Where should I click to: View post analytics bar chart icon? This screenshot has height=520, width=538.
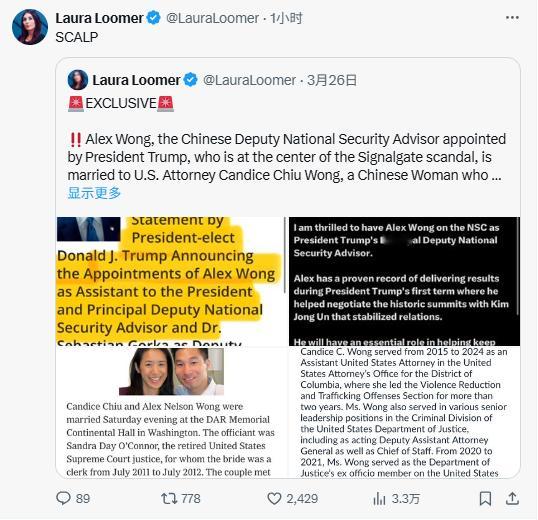(x=379, y=498)
